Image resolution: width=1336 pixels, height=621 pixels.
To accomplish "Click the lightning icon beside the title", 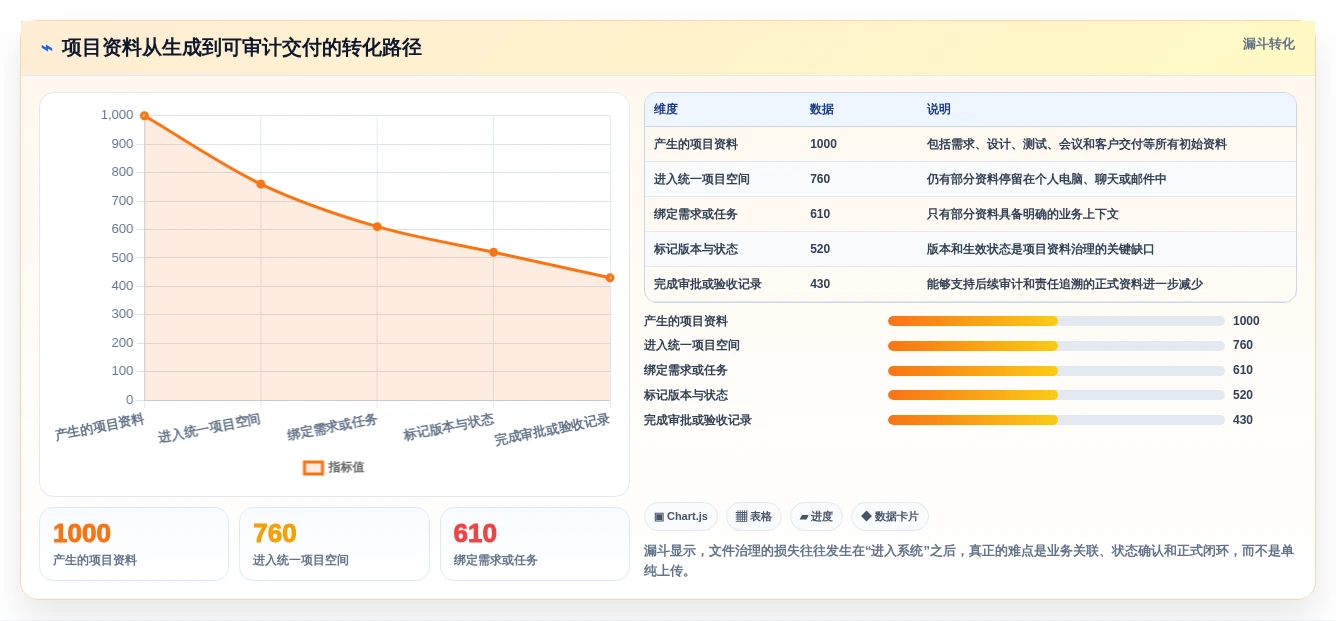I will coord(47,48).
